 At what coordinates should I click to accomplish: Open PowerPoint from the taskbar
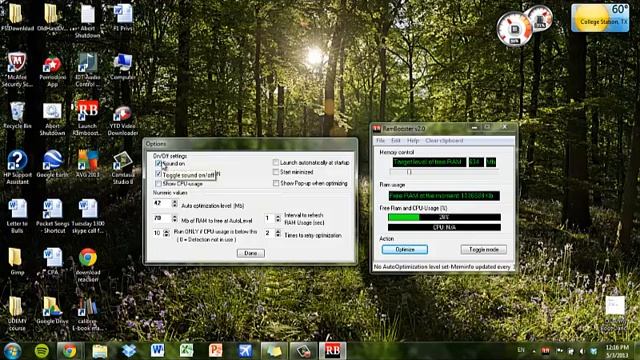(x=216, y=351)
